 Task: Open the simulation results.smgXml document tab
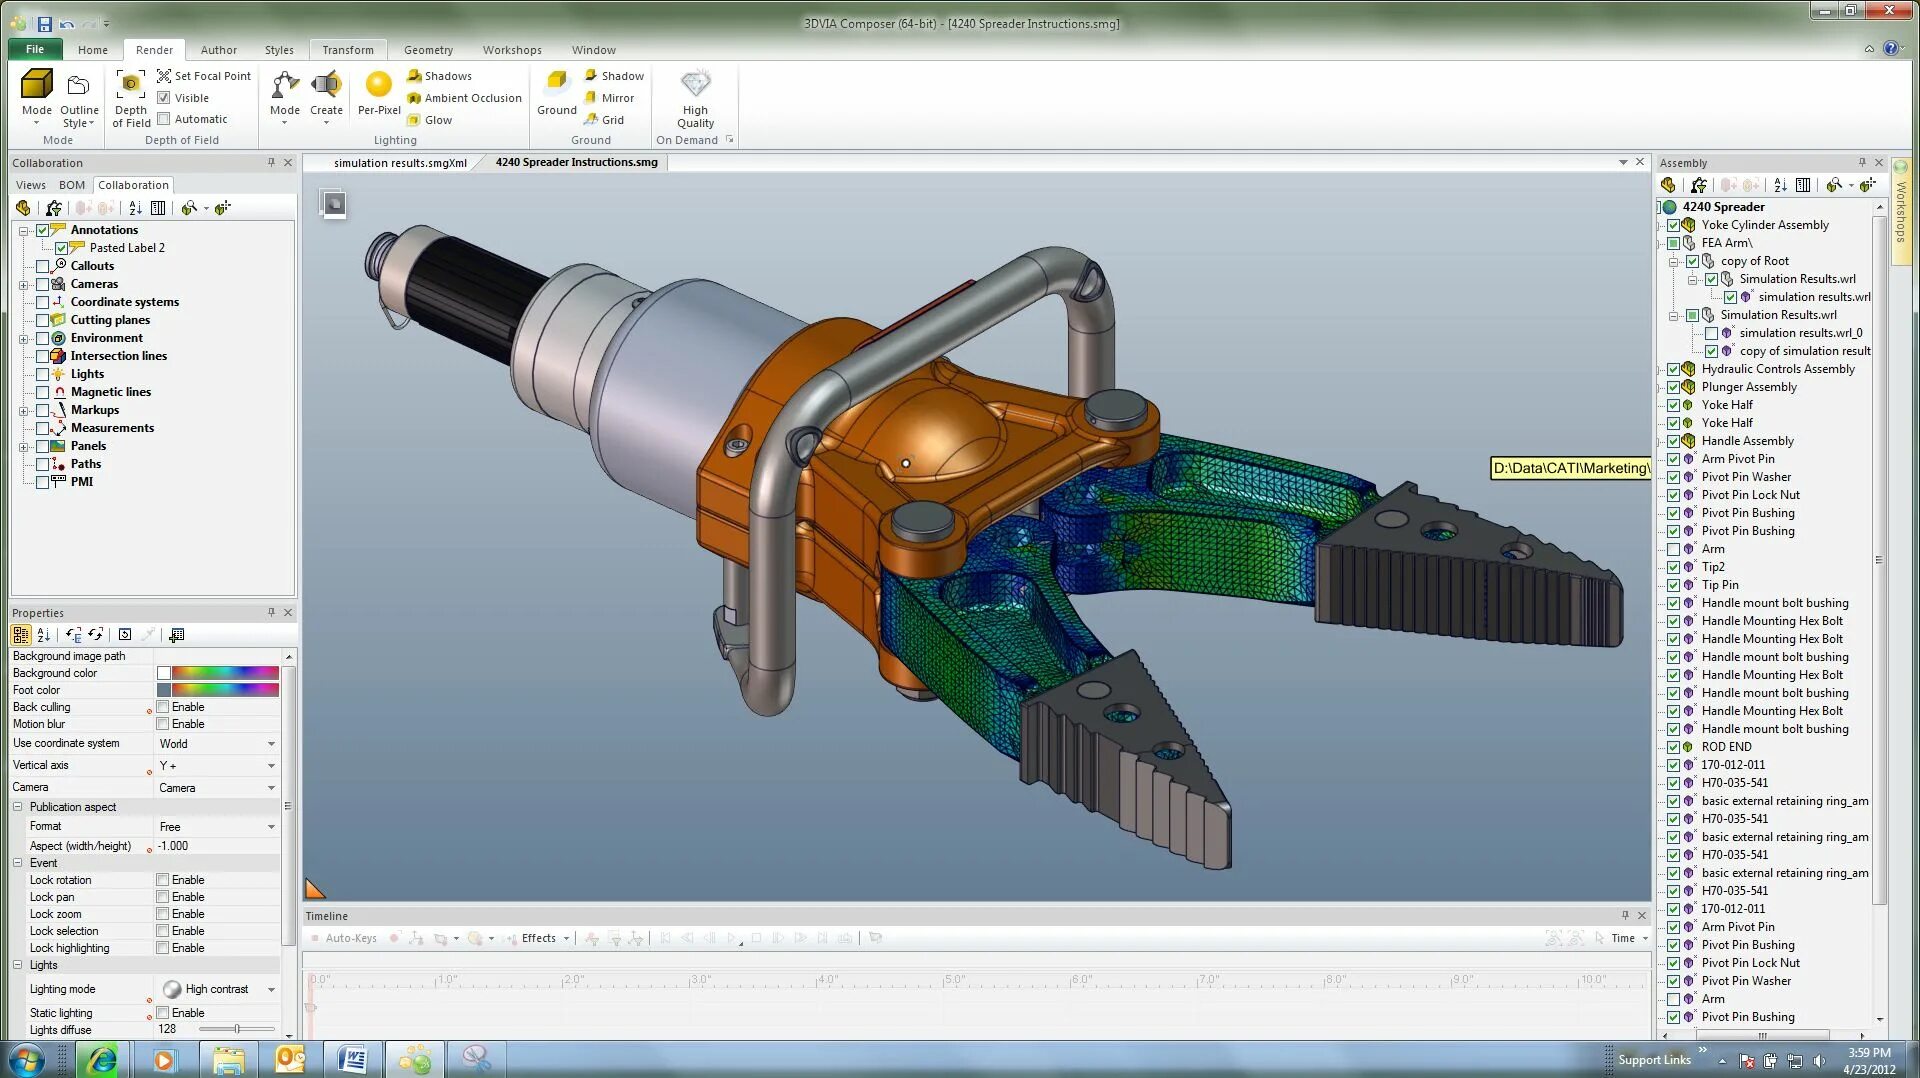pos(400,163)
